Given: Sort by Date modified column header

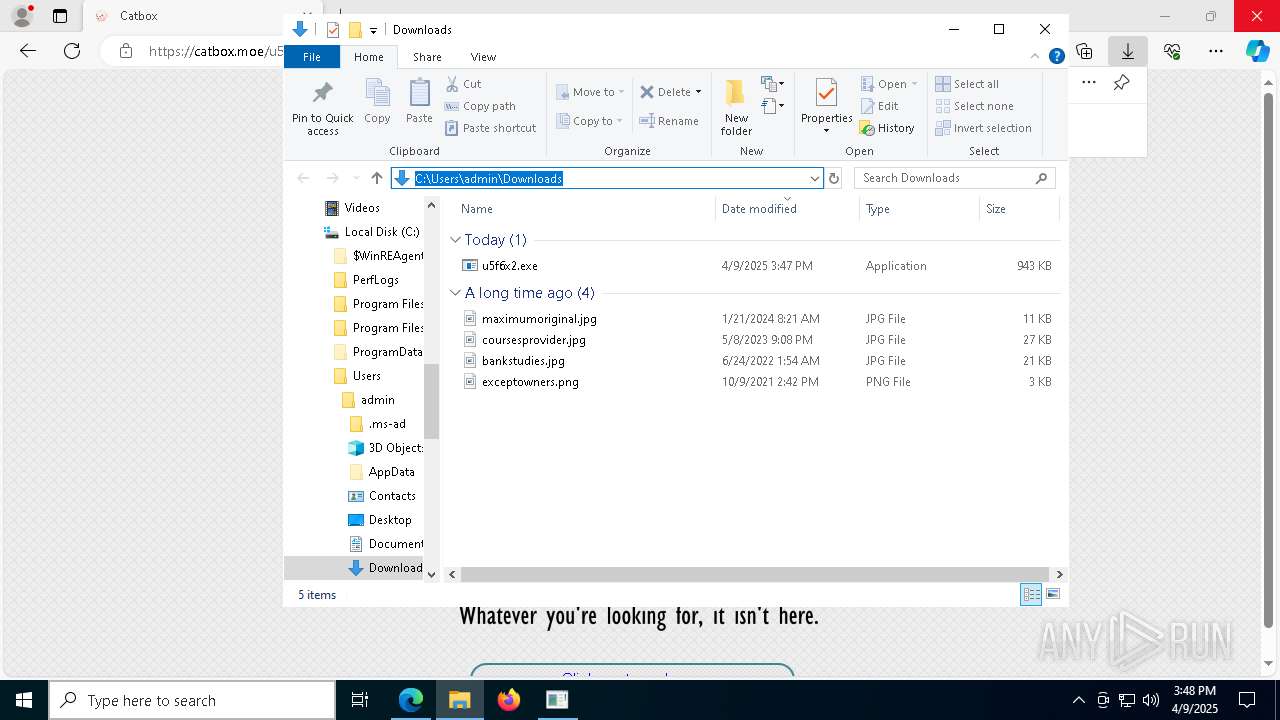Looking at the screenshot, I should click(x=787, y=209).
